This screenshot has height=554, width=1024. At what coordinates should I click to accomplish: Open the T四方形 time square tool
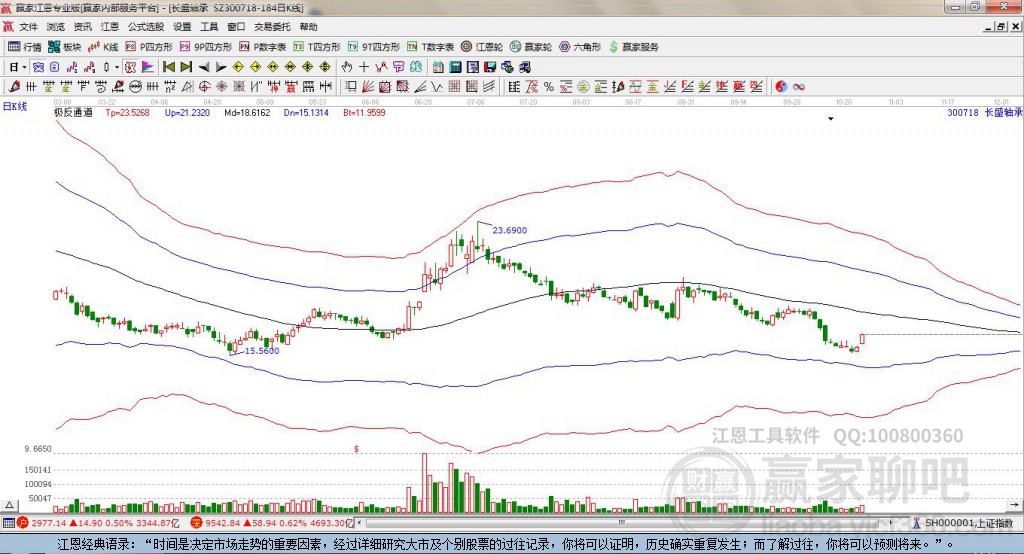[317, 47]
